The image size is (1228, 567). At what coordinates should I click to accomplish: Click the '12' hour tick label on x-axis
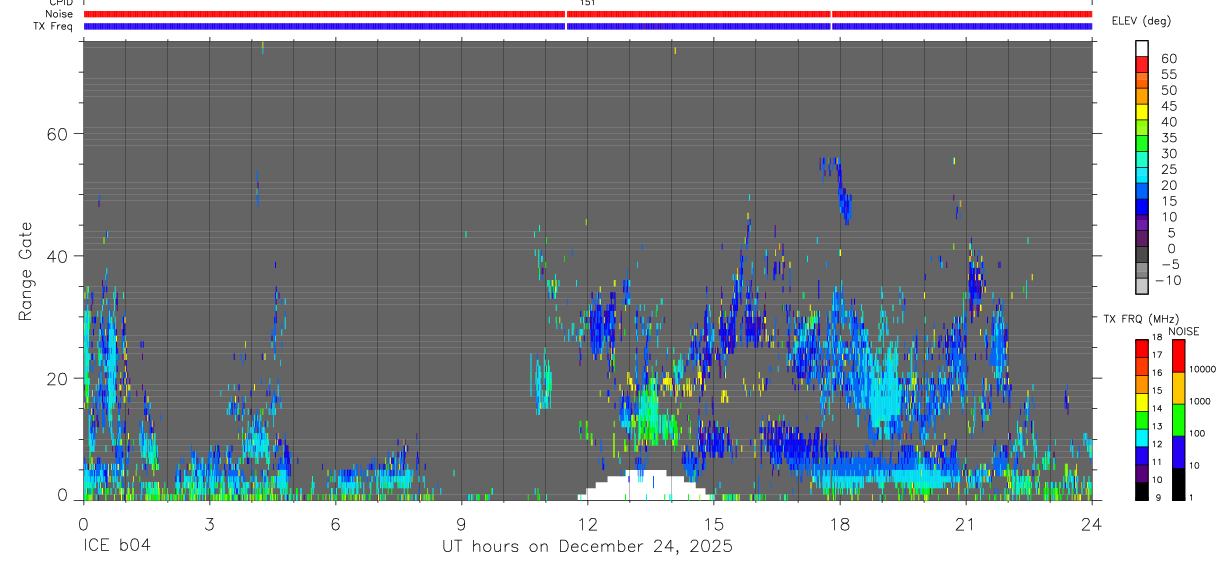pos(588,524)
